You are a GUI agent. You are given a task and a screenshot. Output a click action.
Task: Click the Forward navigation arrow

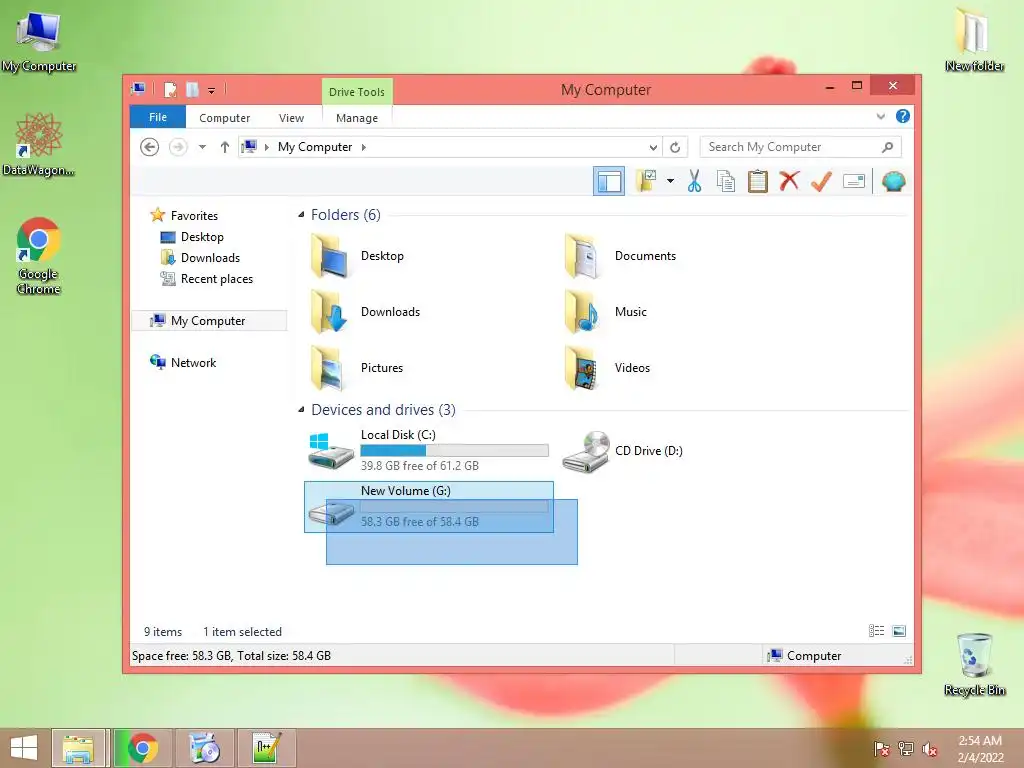[x=178, y=147]
